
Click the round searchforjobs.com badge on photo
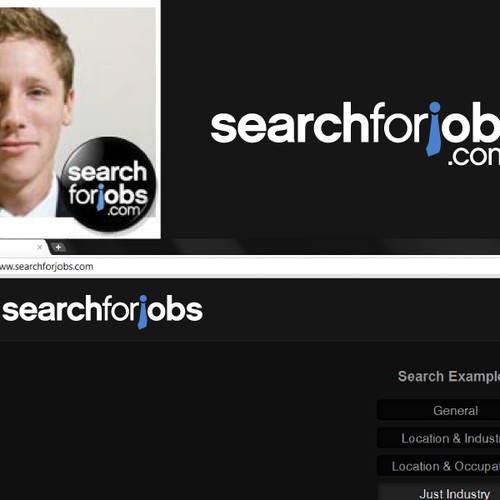(x=109, y=184)
